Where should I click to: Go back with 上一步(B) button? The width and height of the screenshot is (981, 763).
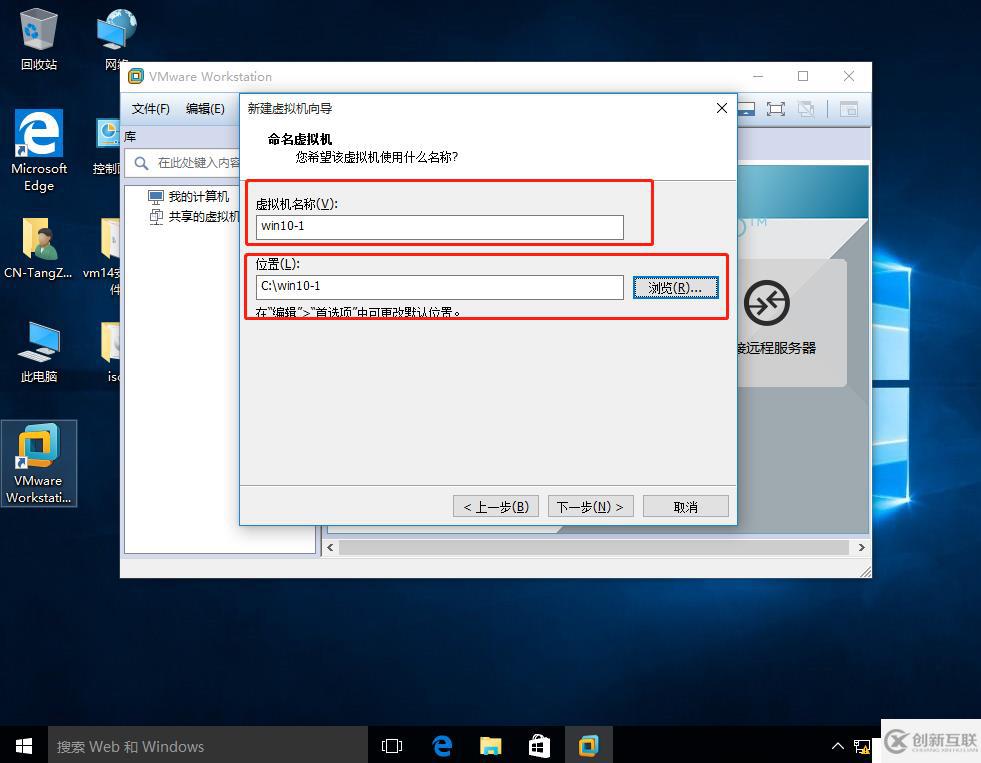click(x=496, y=507)
